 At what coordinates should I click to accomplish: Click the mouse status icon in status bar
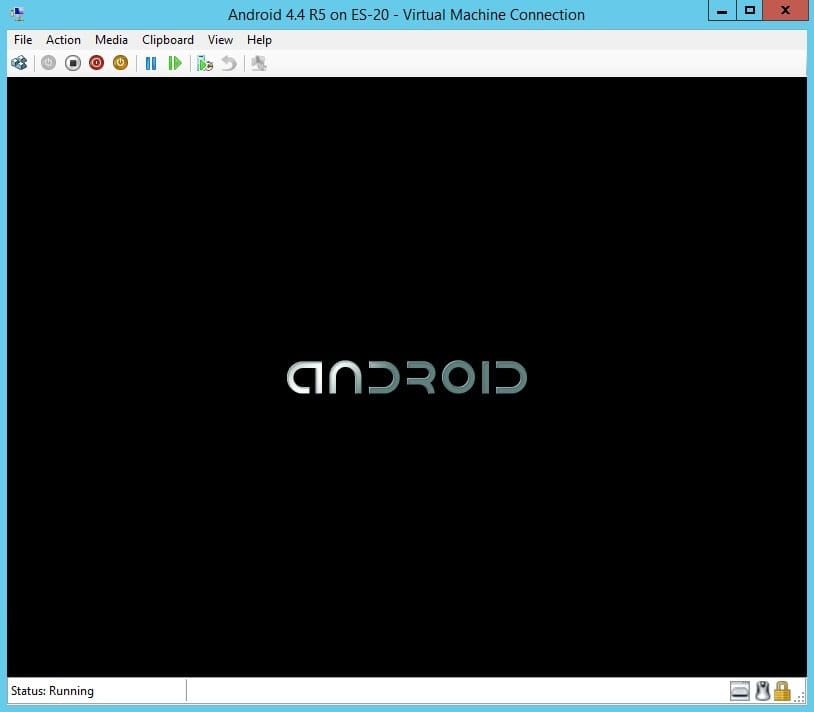pyautogui.click(x=762, y=691)
